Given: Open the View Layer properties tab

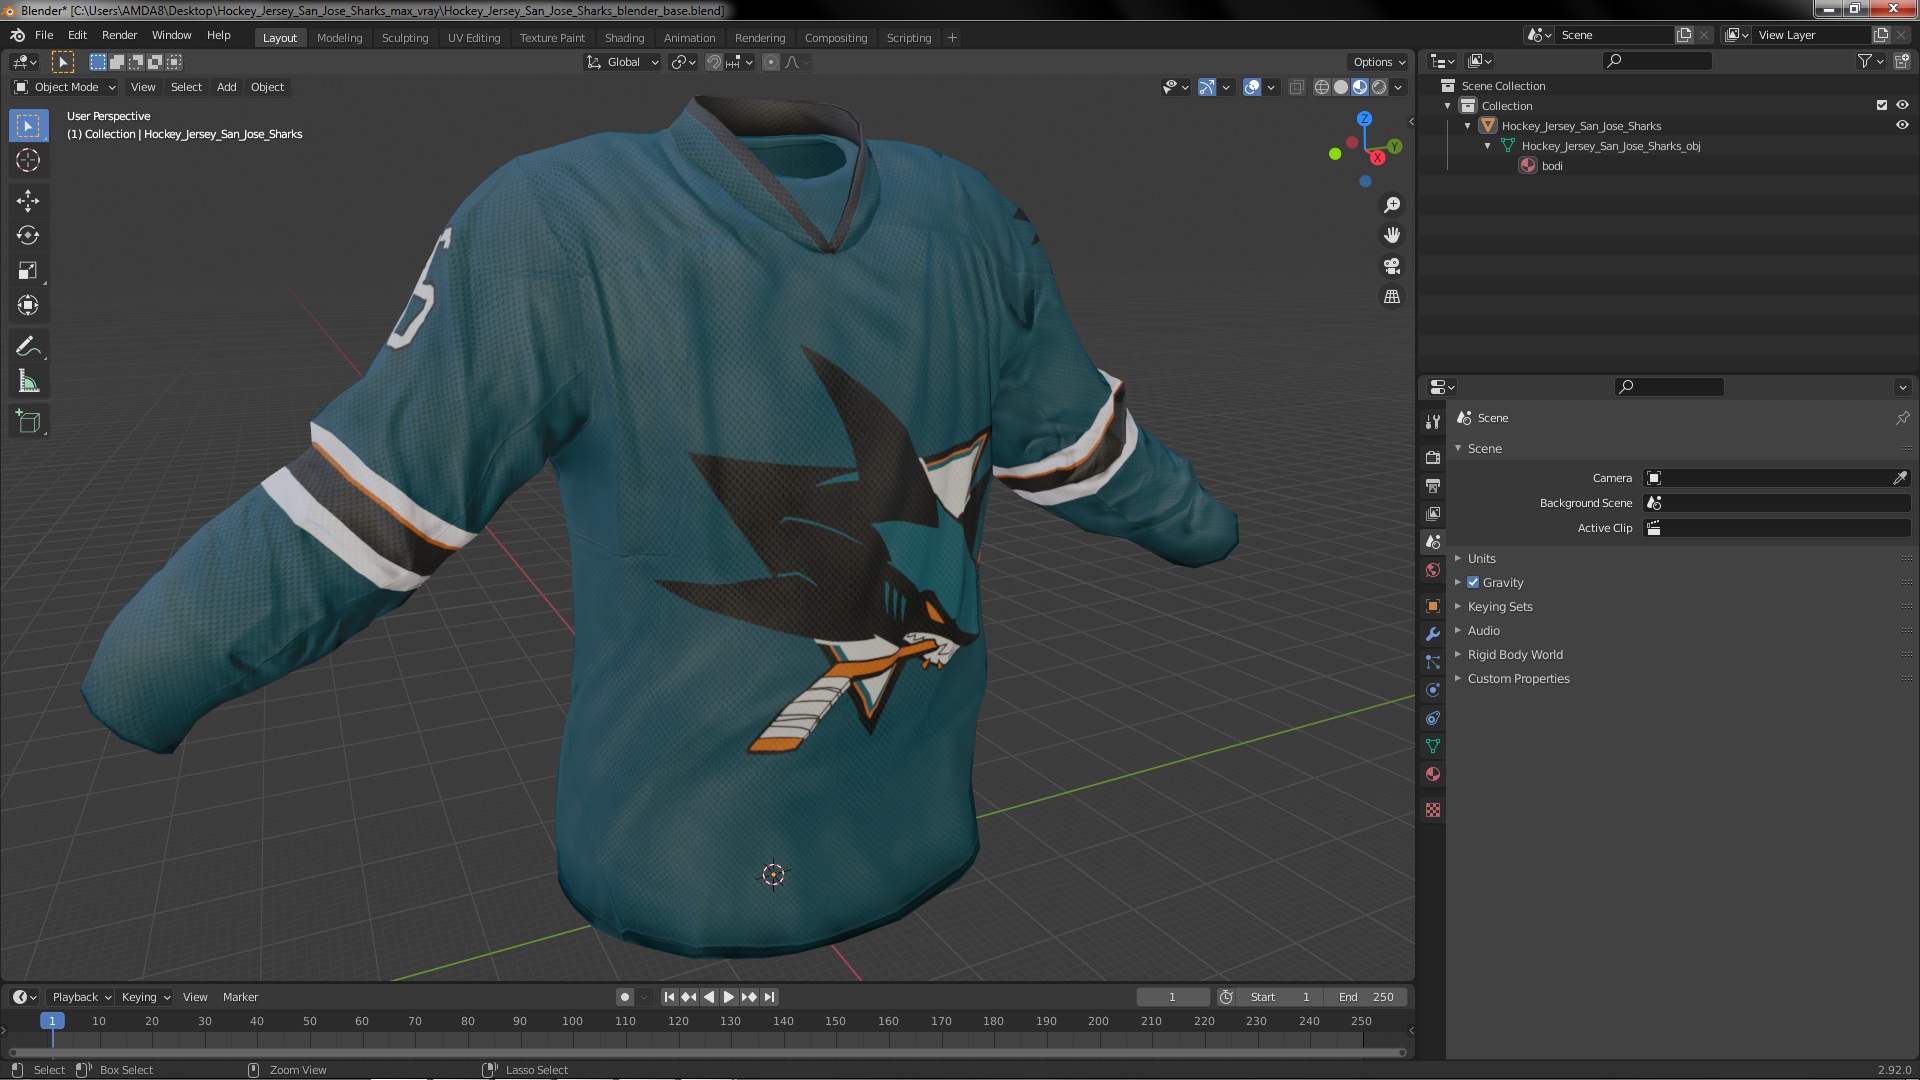Looking at the screenshot, I should pos(1433,513).
